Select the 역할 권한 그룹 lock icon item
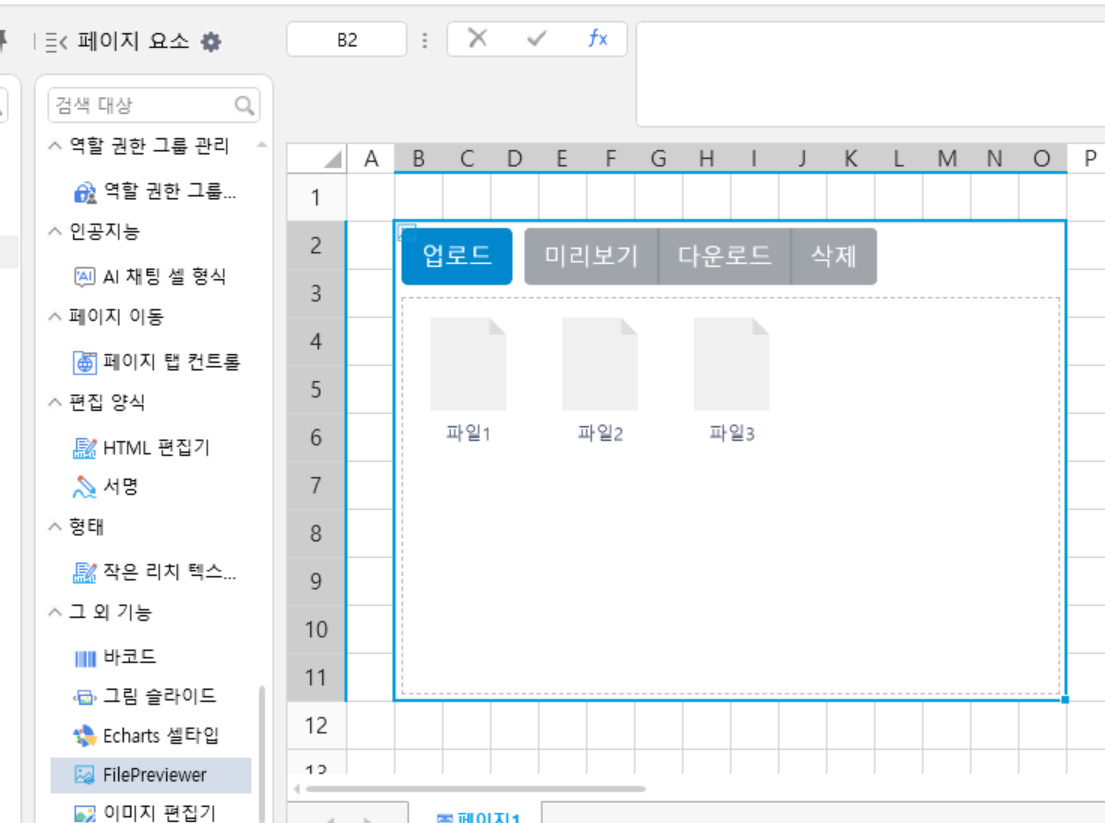This screenshot has width=1105, height=823. (85, 192)
